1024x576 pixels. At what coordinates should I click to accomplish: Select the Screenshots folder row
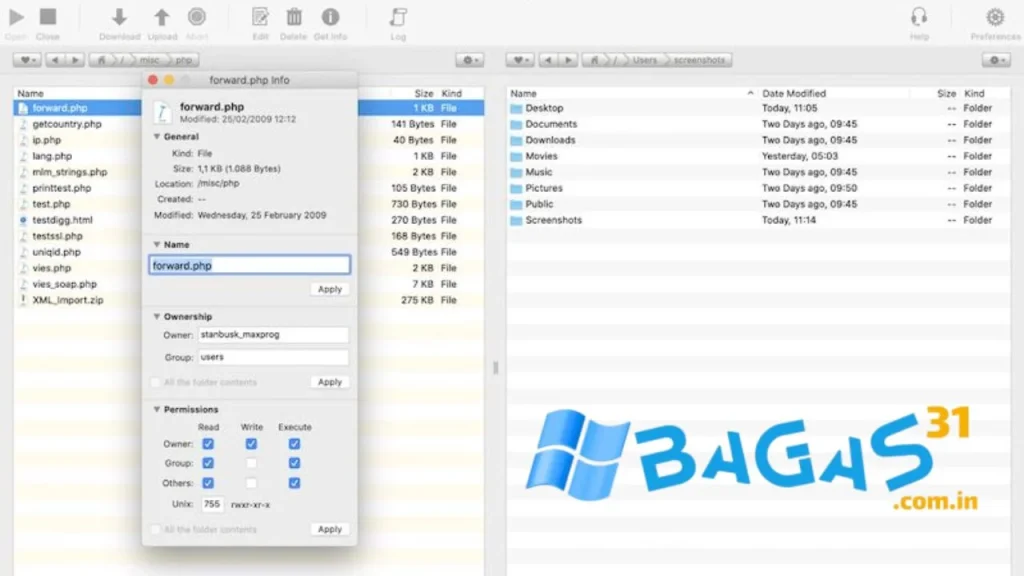coord(758,220)
